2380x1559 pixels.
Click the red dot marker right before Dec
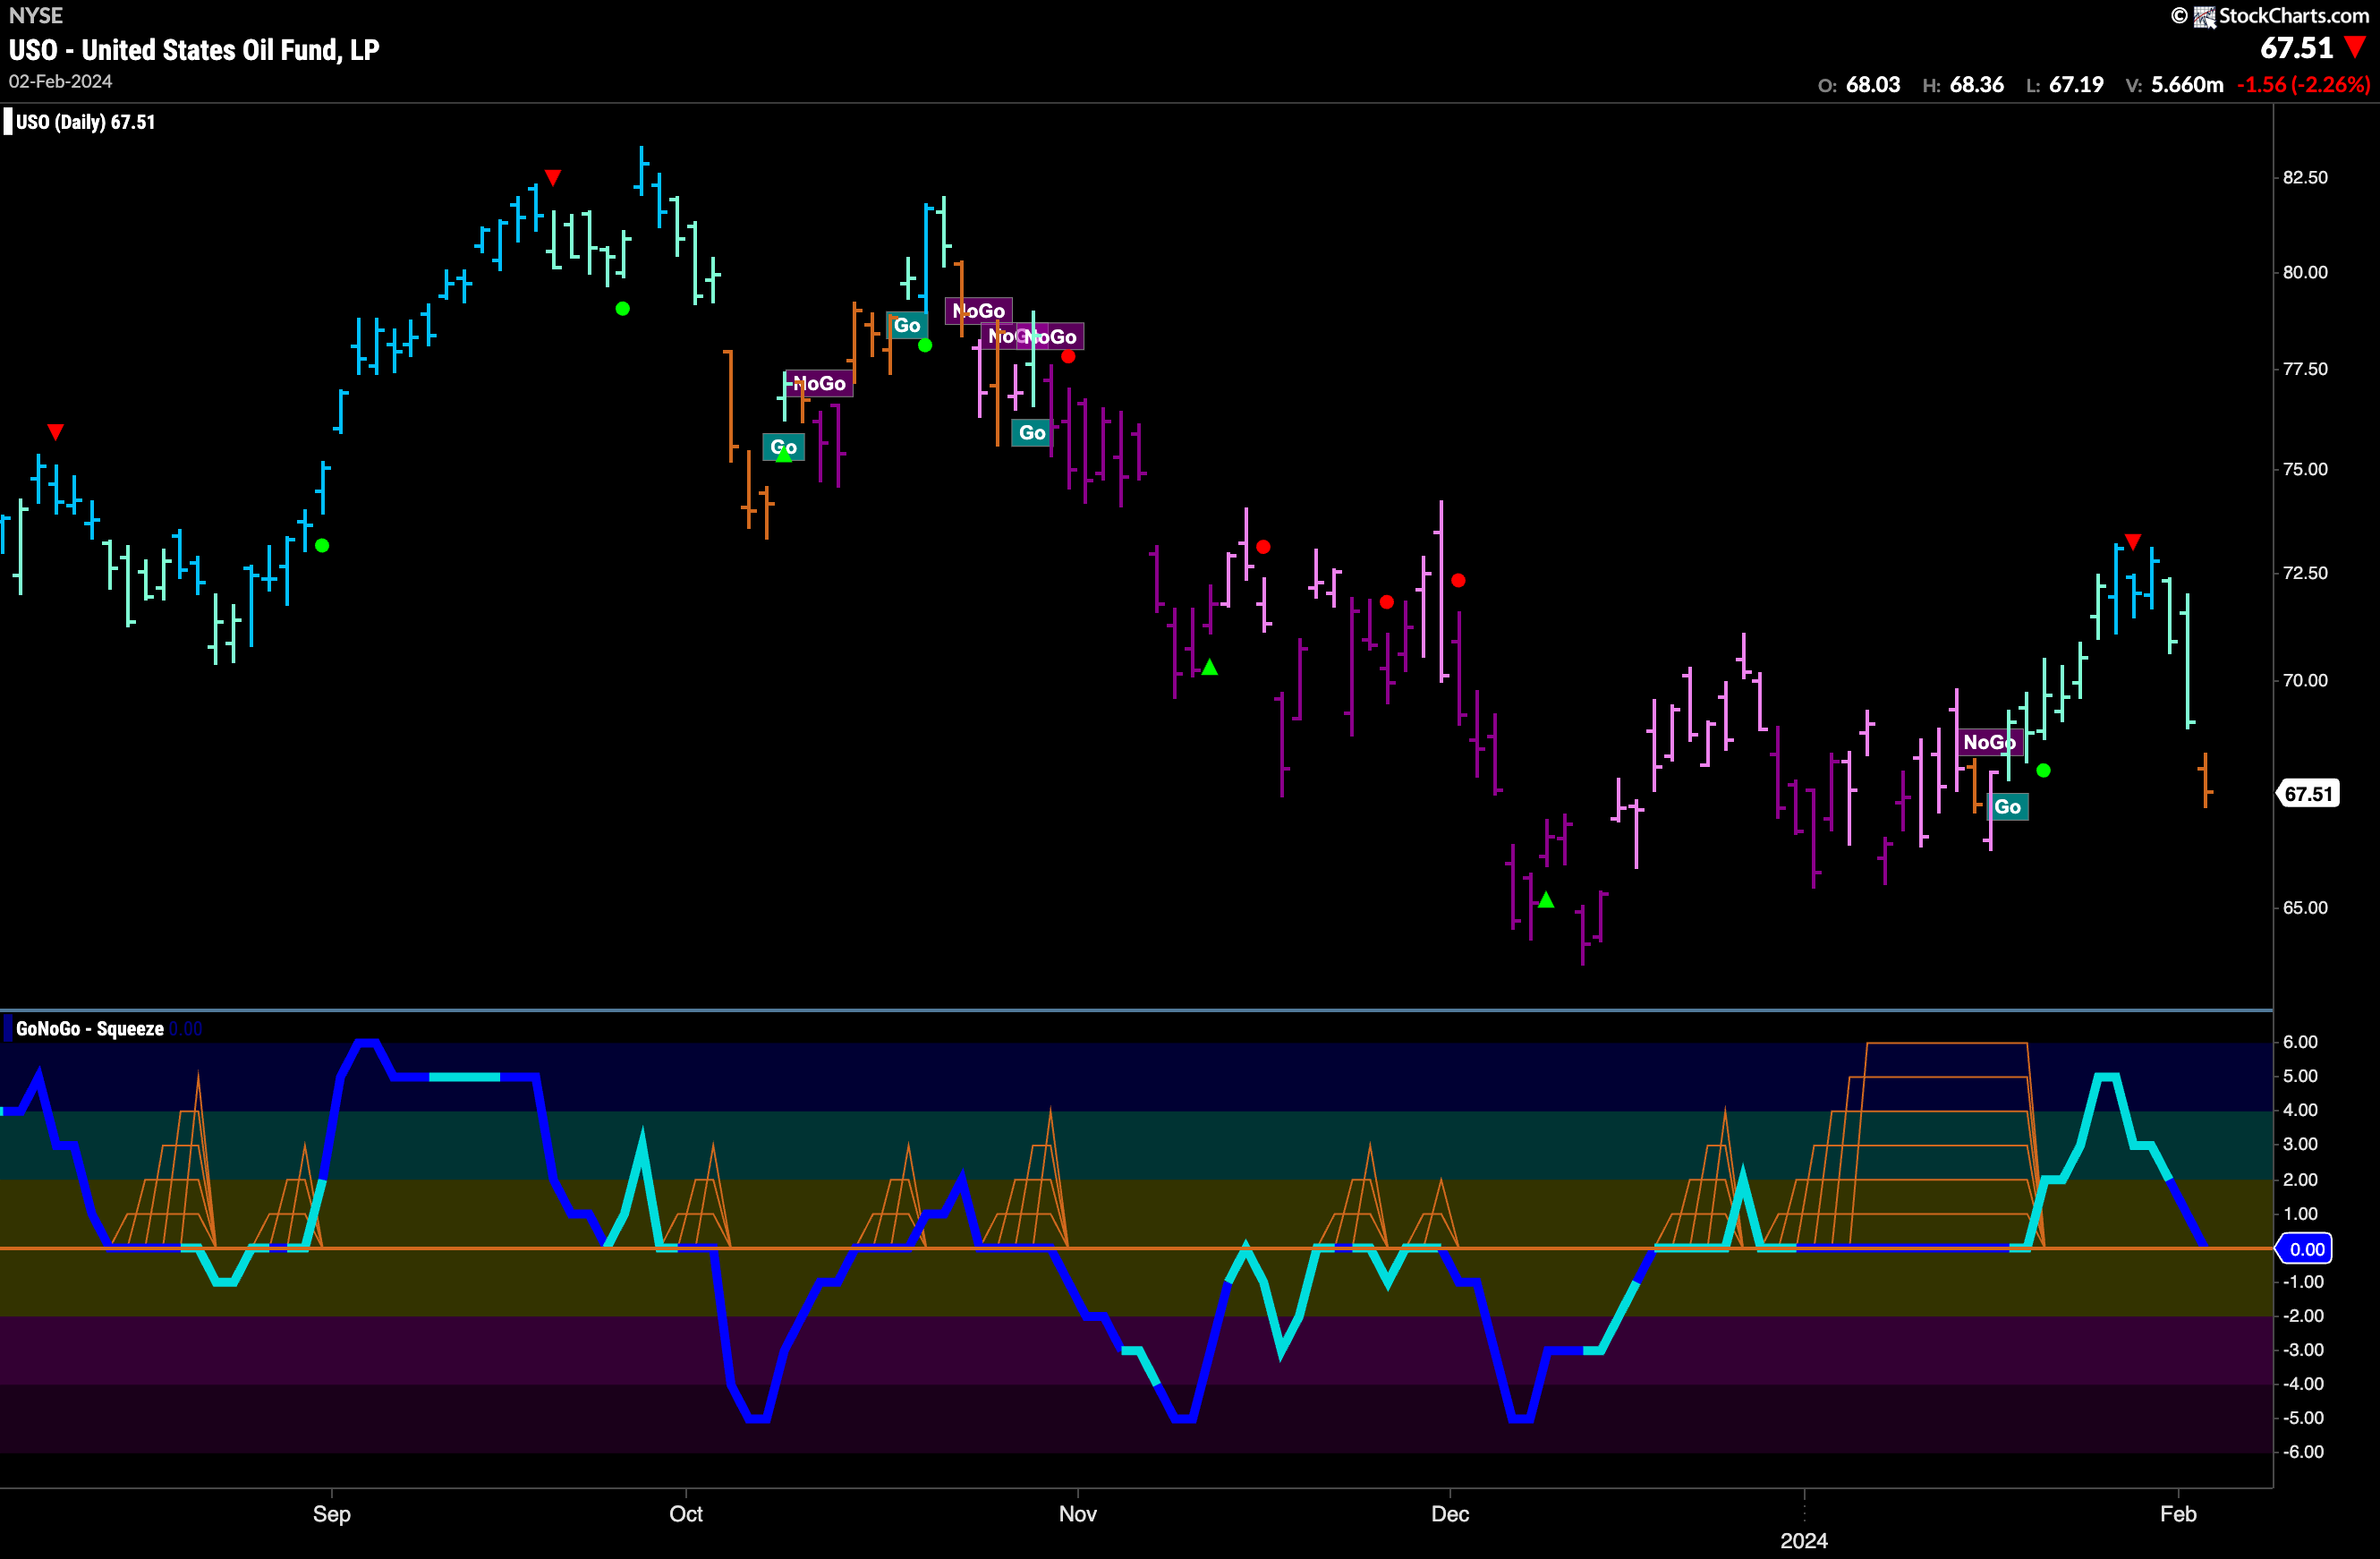coord(1386,602)
